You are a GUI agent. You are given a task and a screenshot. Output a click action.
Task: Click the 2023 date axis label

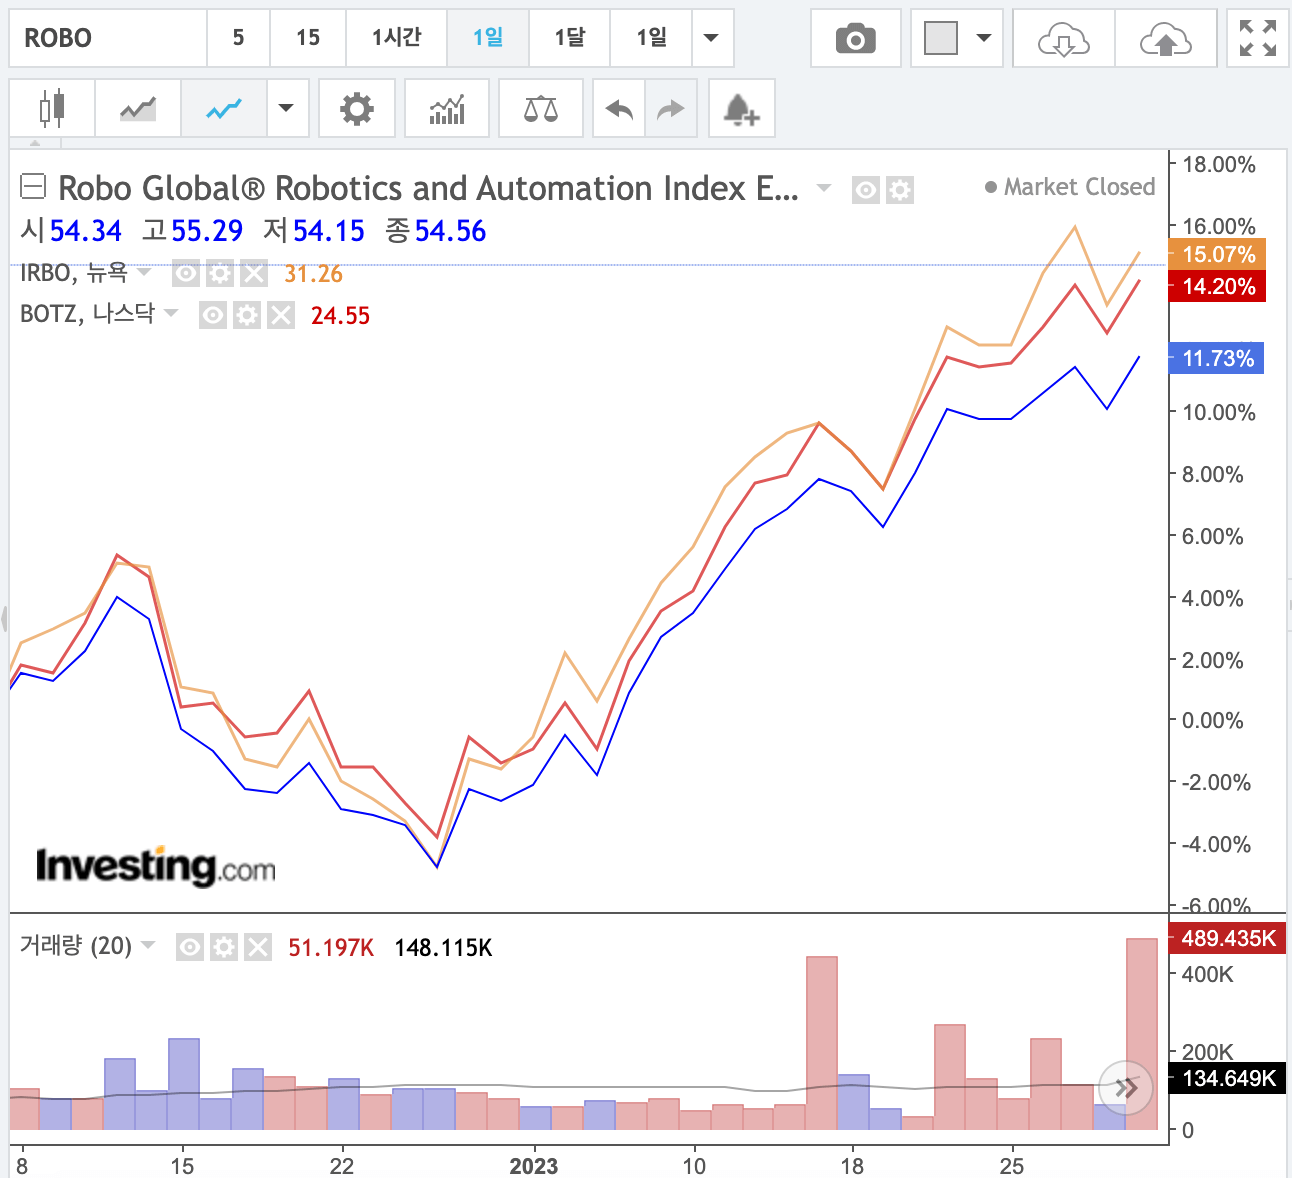click(533, 1166)
